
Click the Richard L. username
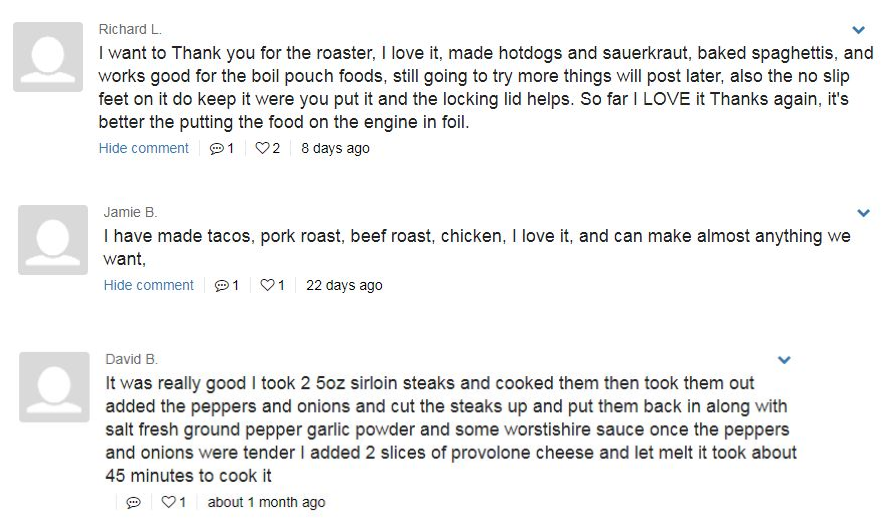pyautogui.click(x=130, y=29)
